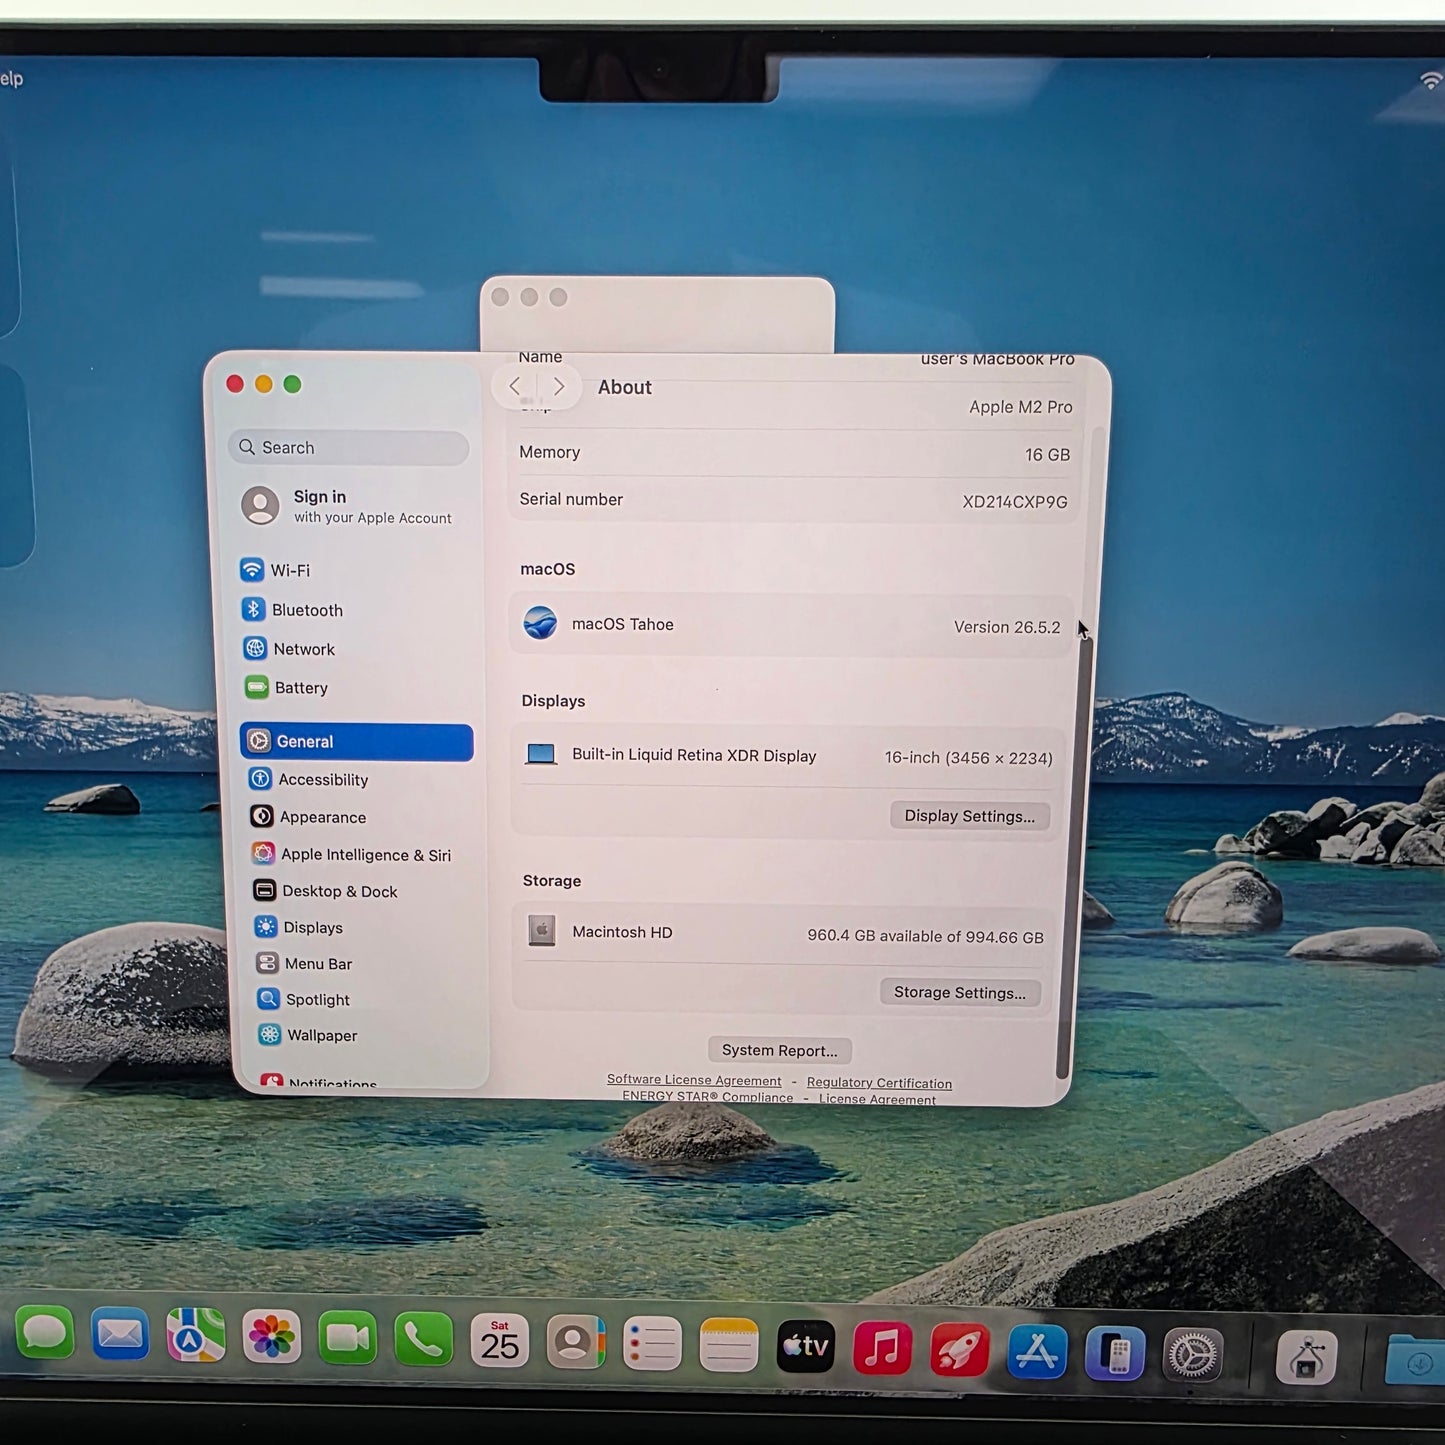1445x1445 pixels.
Task: Open FaceTime from the Dock
Action: pos(347,1339)
